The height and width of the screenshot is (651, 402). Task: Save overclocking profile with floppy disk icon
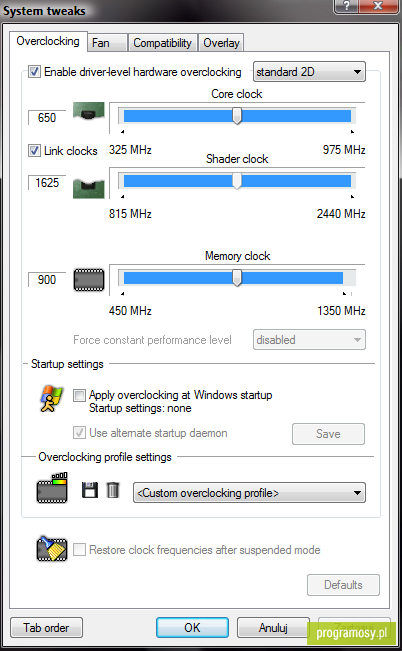(x=90, y=490)
